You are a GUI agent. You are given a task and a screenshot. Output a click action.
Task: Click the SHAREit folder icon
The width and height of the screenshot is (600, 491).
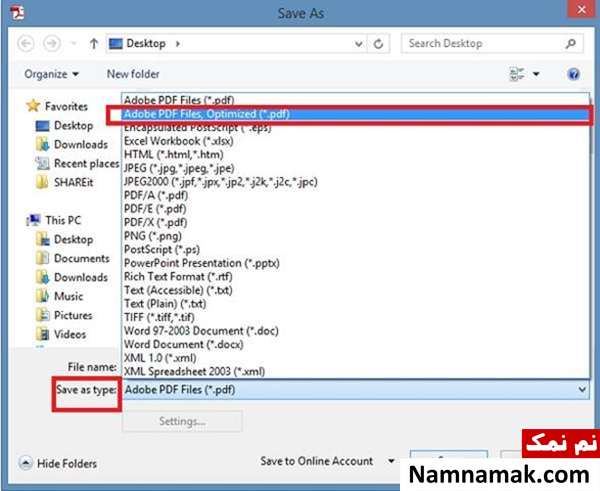tap(42, 182)
